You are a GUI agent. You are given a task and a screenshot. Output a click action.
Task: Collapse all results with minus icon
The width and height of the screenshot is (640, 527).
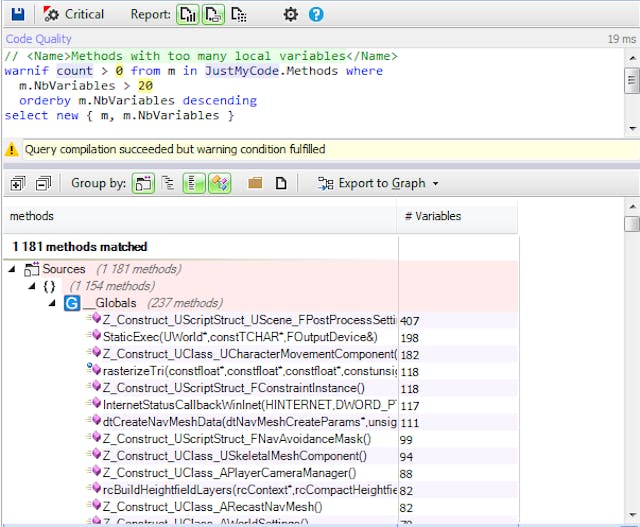click(43, 183)
